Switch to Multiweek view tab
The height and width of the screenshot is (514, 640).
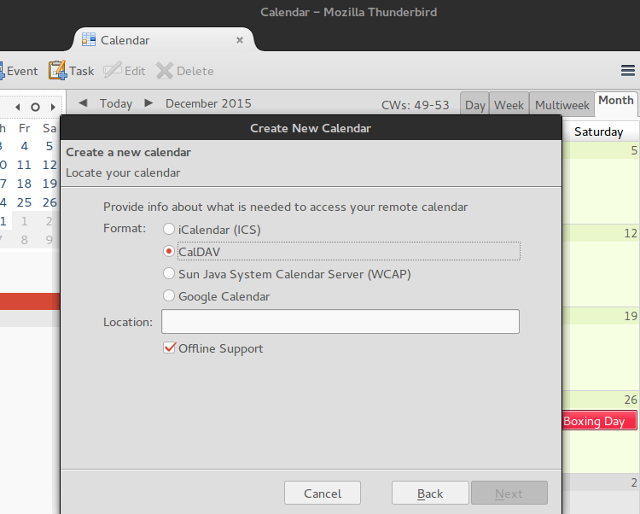562,105
